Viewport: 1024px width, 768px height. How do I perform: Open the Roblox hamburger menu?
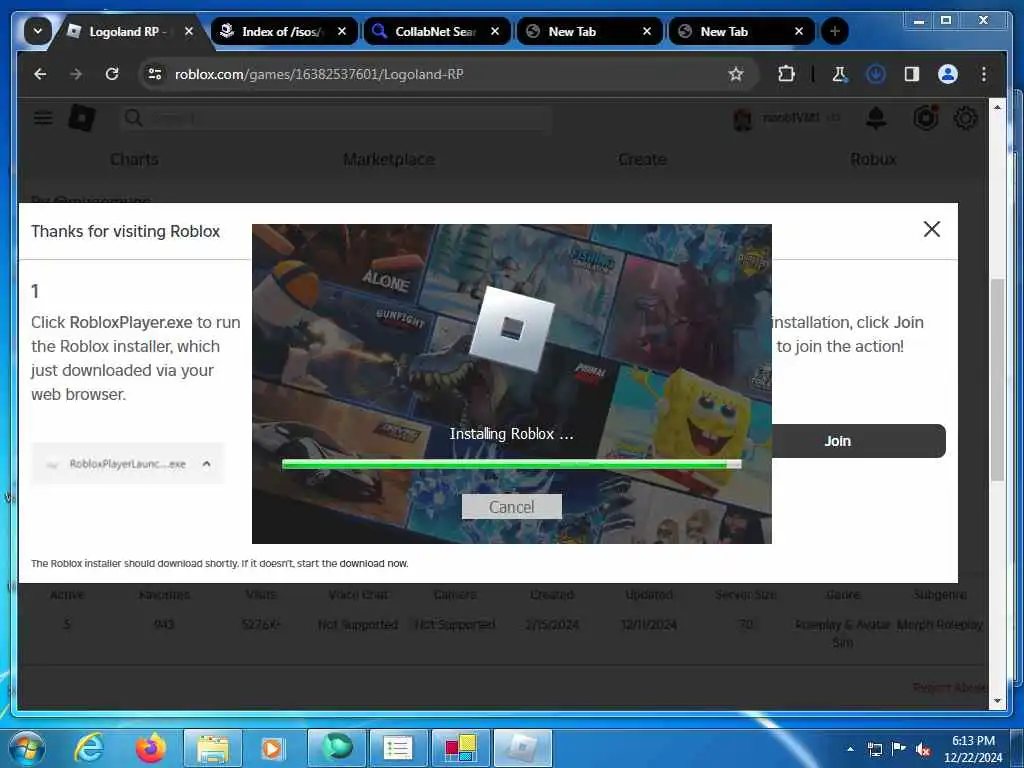tap(43, 118)
